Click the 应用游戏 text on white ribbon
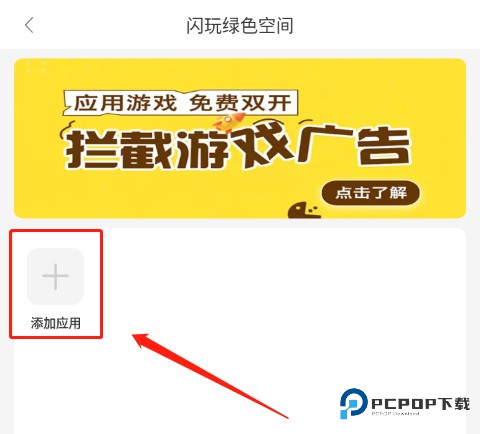 125,103
